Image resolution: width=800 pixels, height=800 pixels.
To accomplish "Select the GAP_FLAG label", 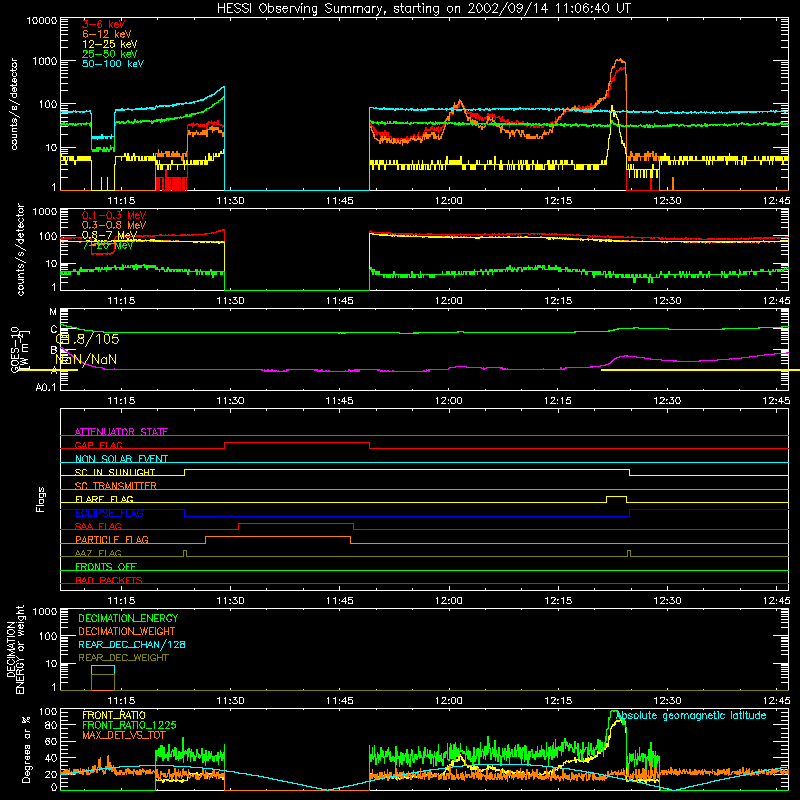I will [98, 445].
